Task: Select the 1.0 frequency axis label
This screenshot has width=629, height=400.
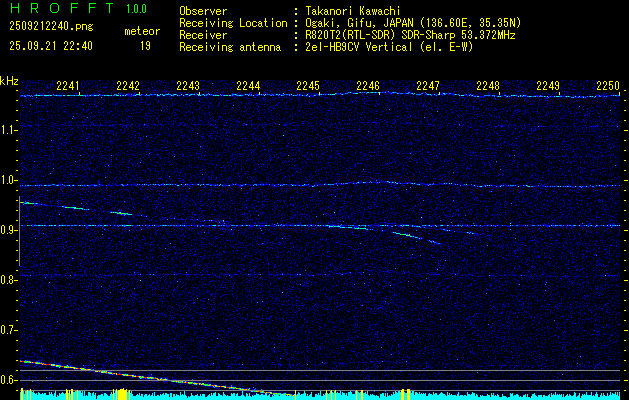Action: tap(9, 180)
